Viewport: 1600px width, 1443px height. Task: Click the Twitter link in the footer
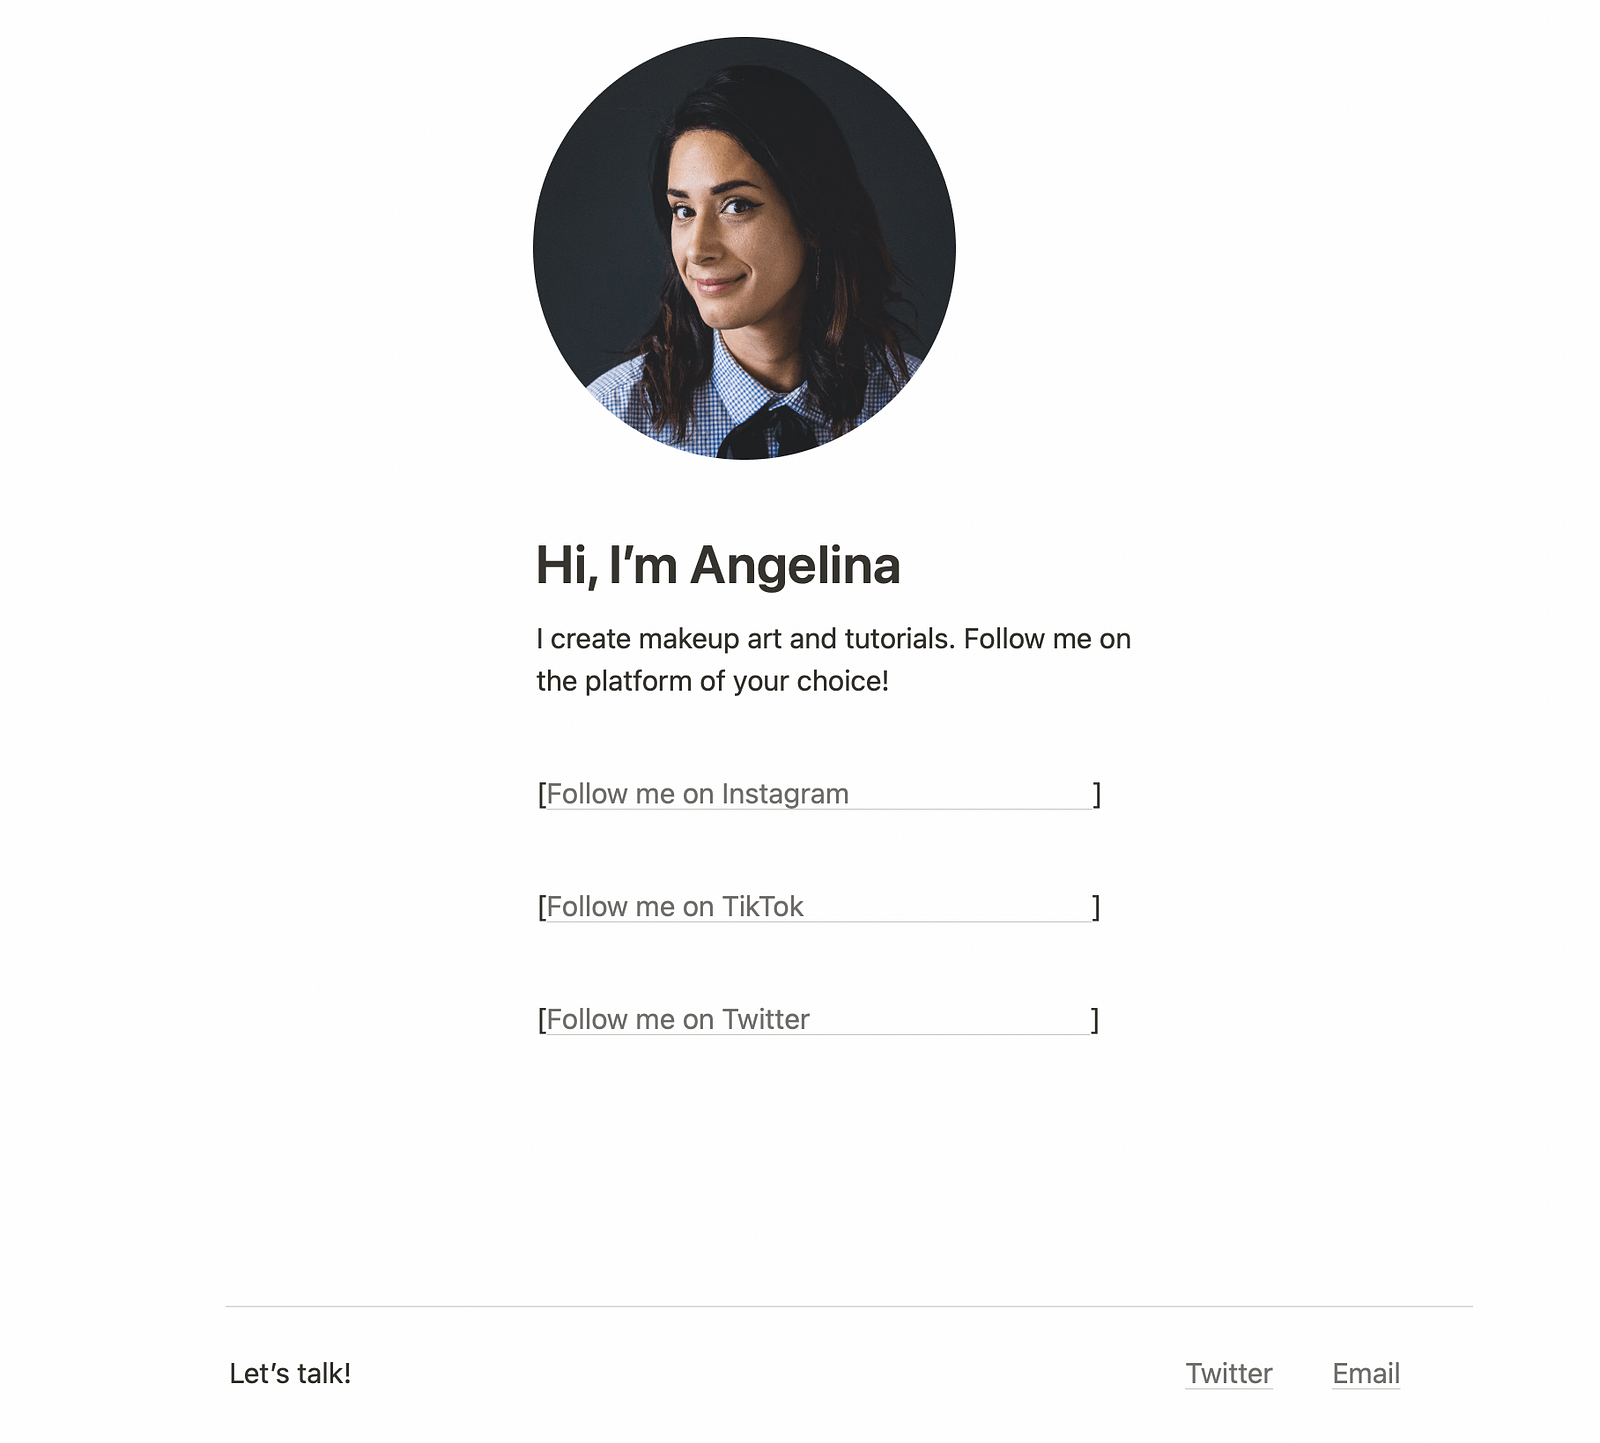coord(1229,1373)
